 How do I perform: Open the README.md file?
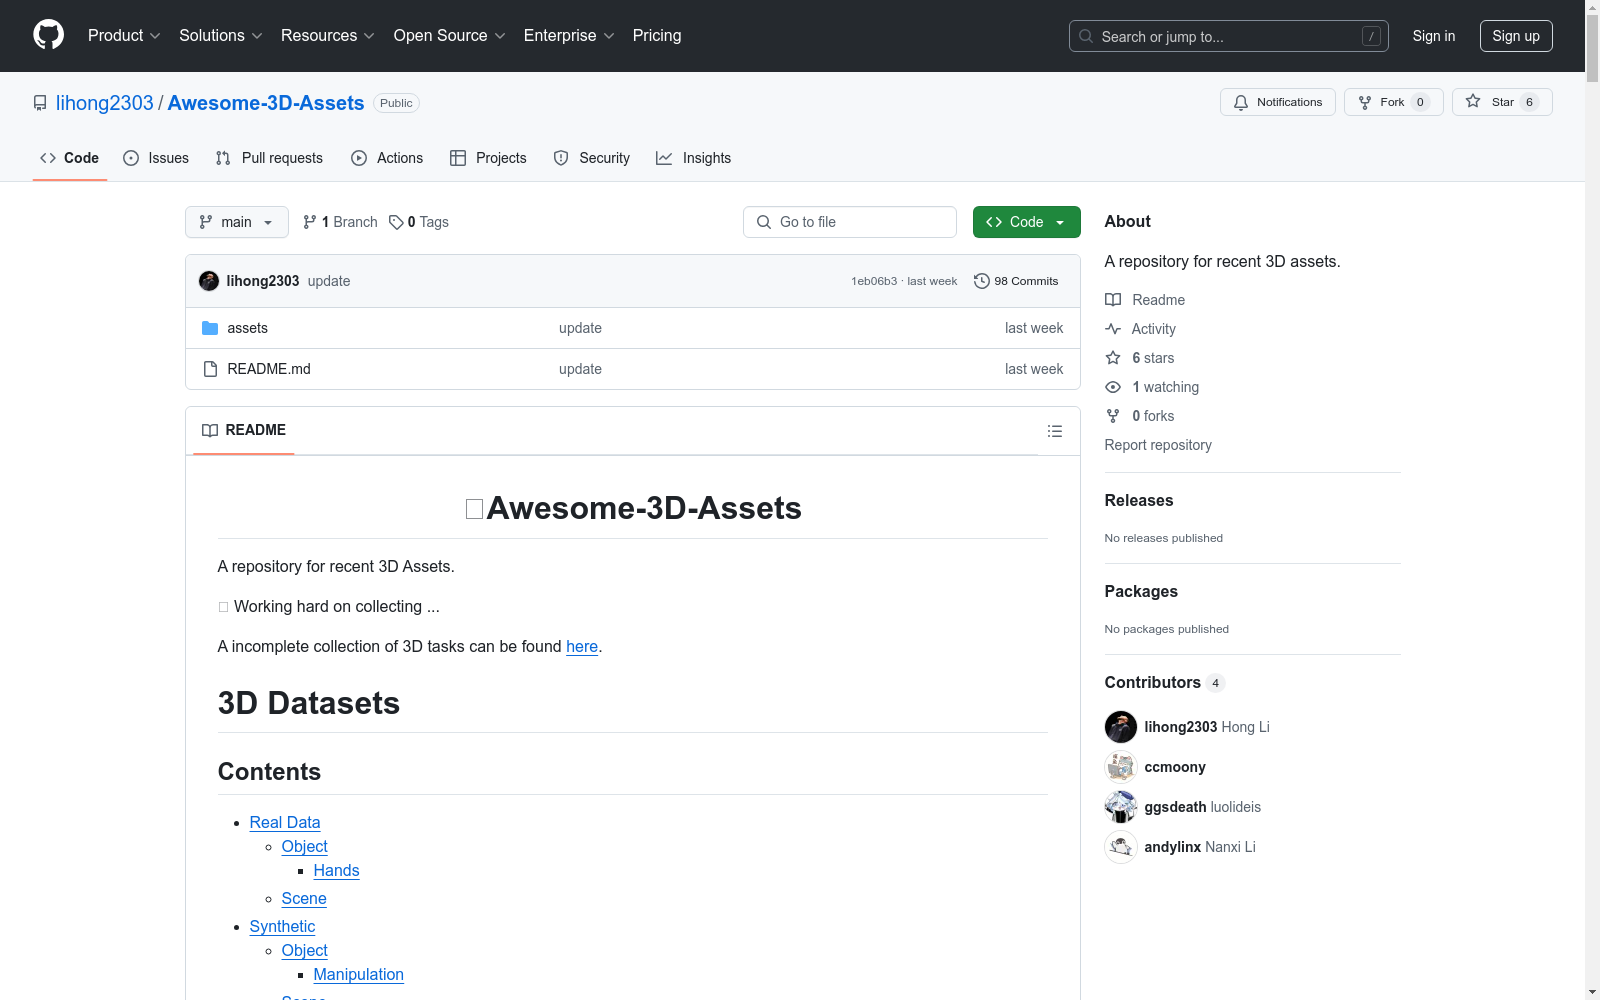(x=269, y=369)
